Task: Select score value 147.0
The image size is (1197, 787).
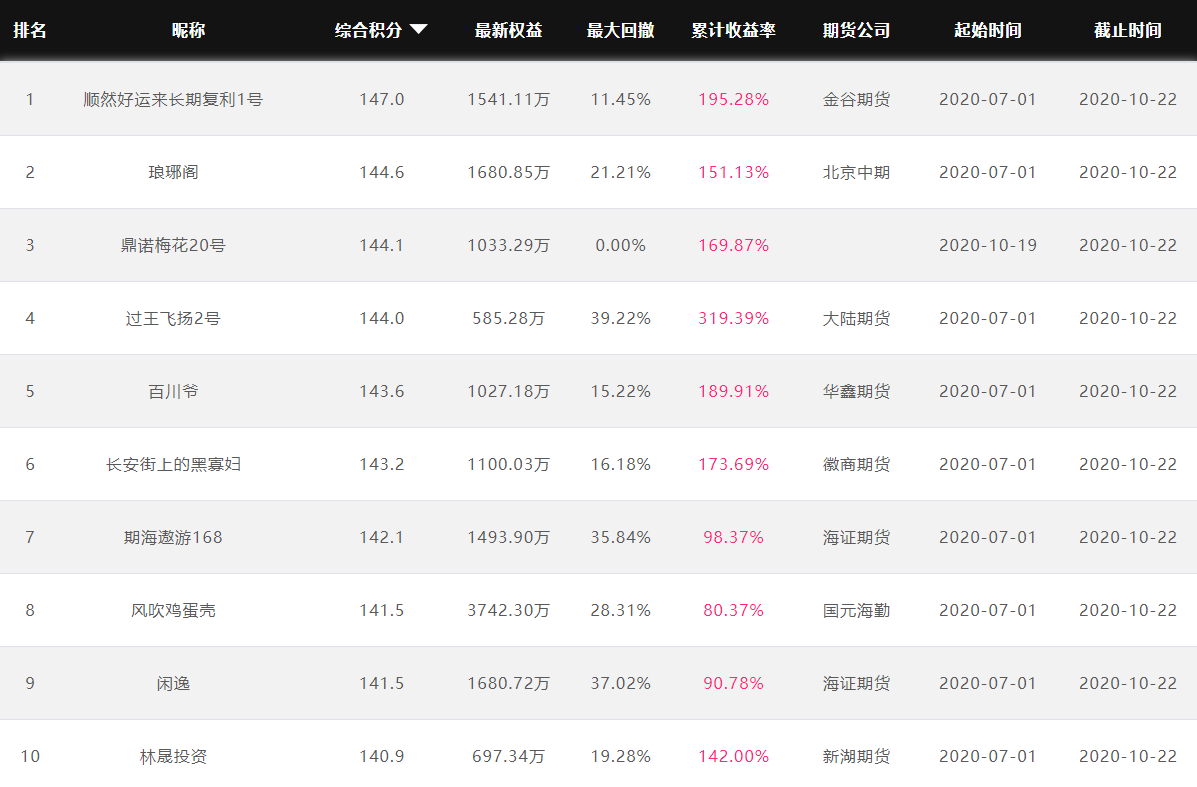Action: point(382,99)
